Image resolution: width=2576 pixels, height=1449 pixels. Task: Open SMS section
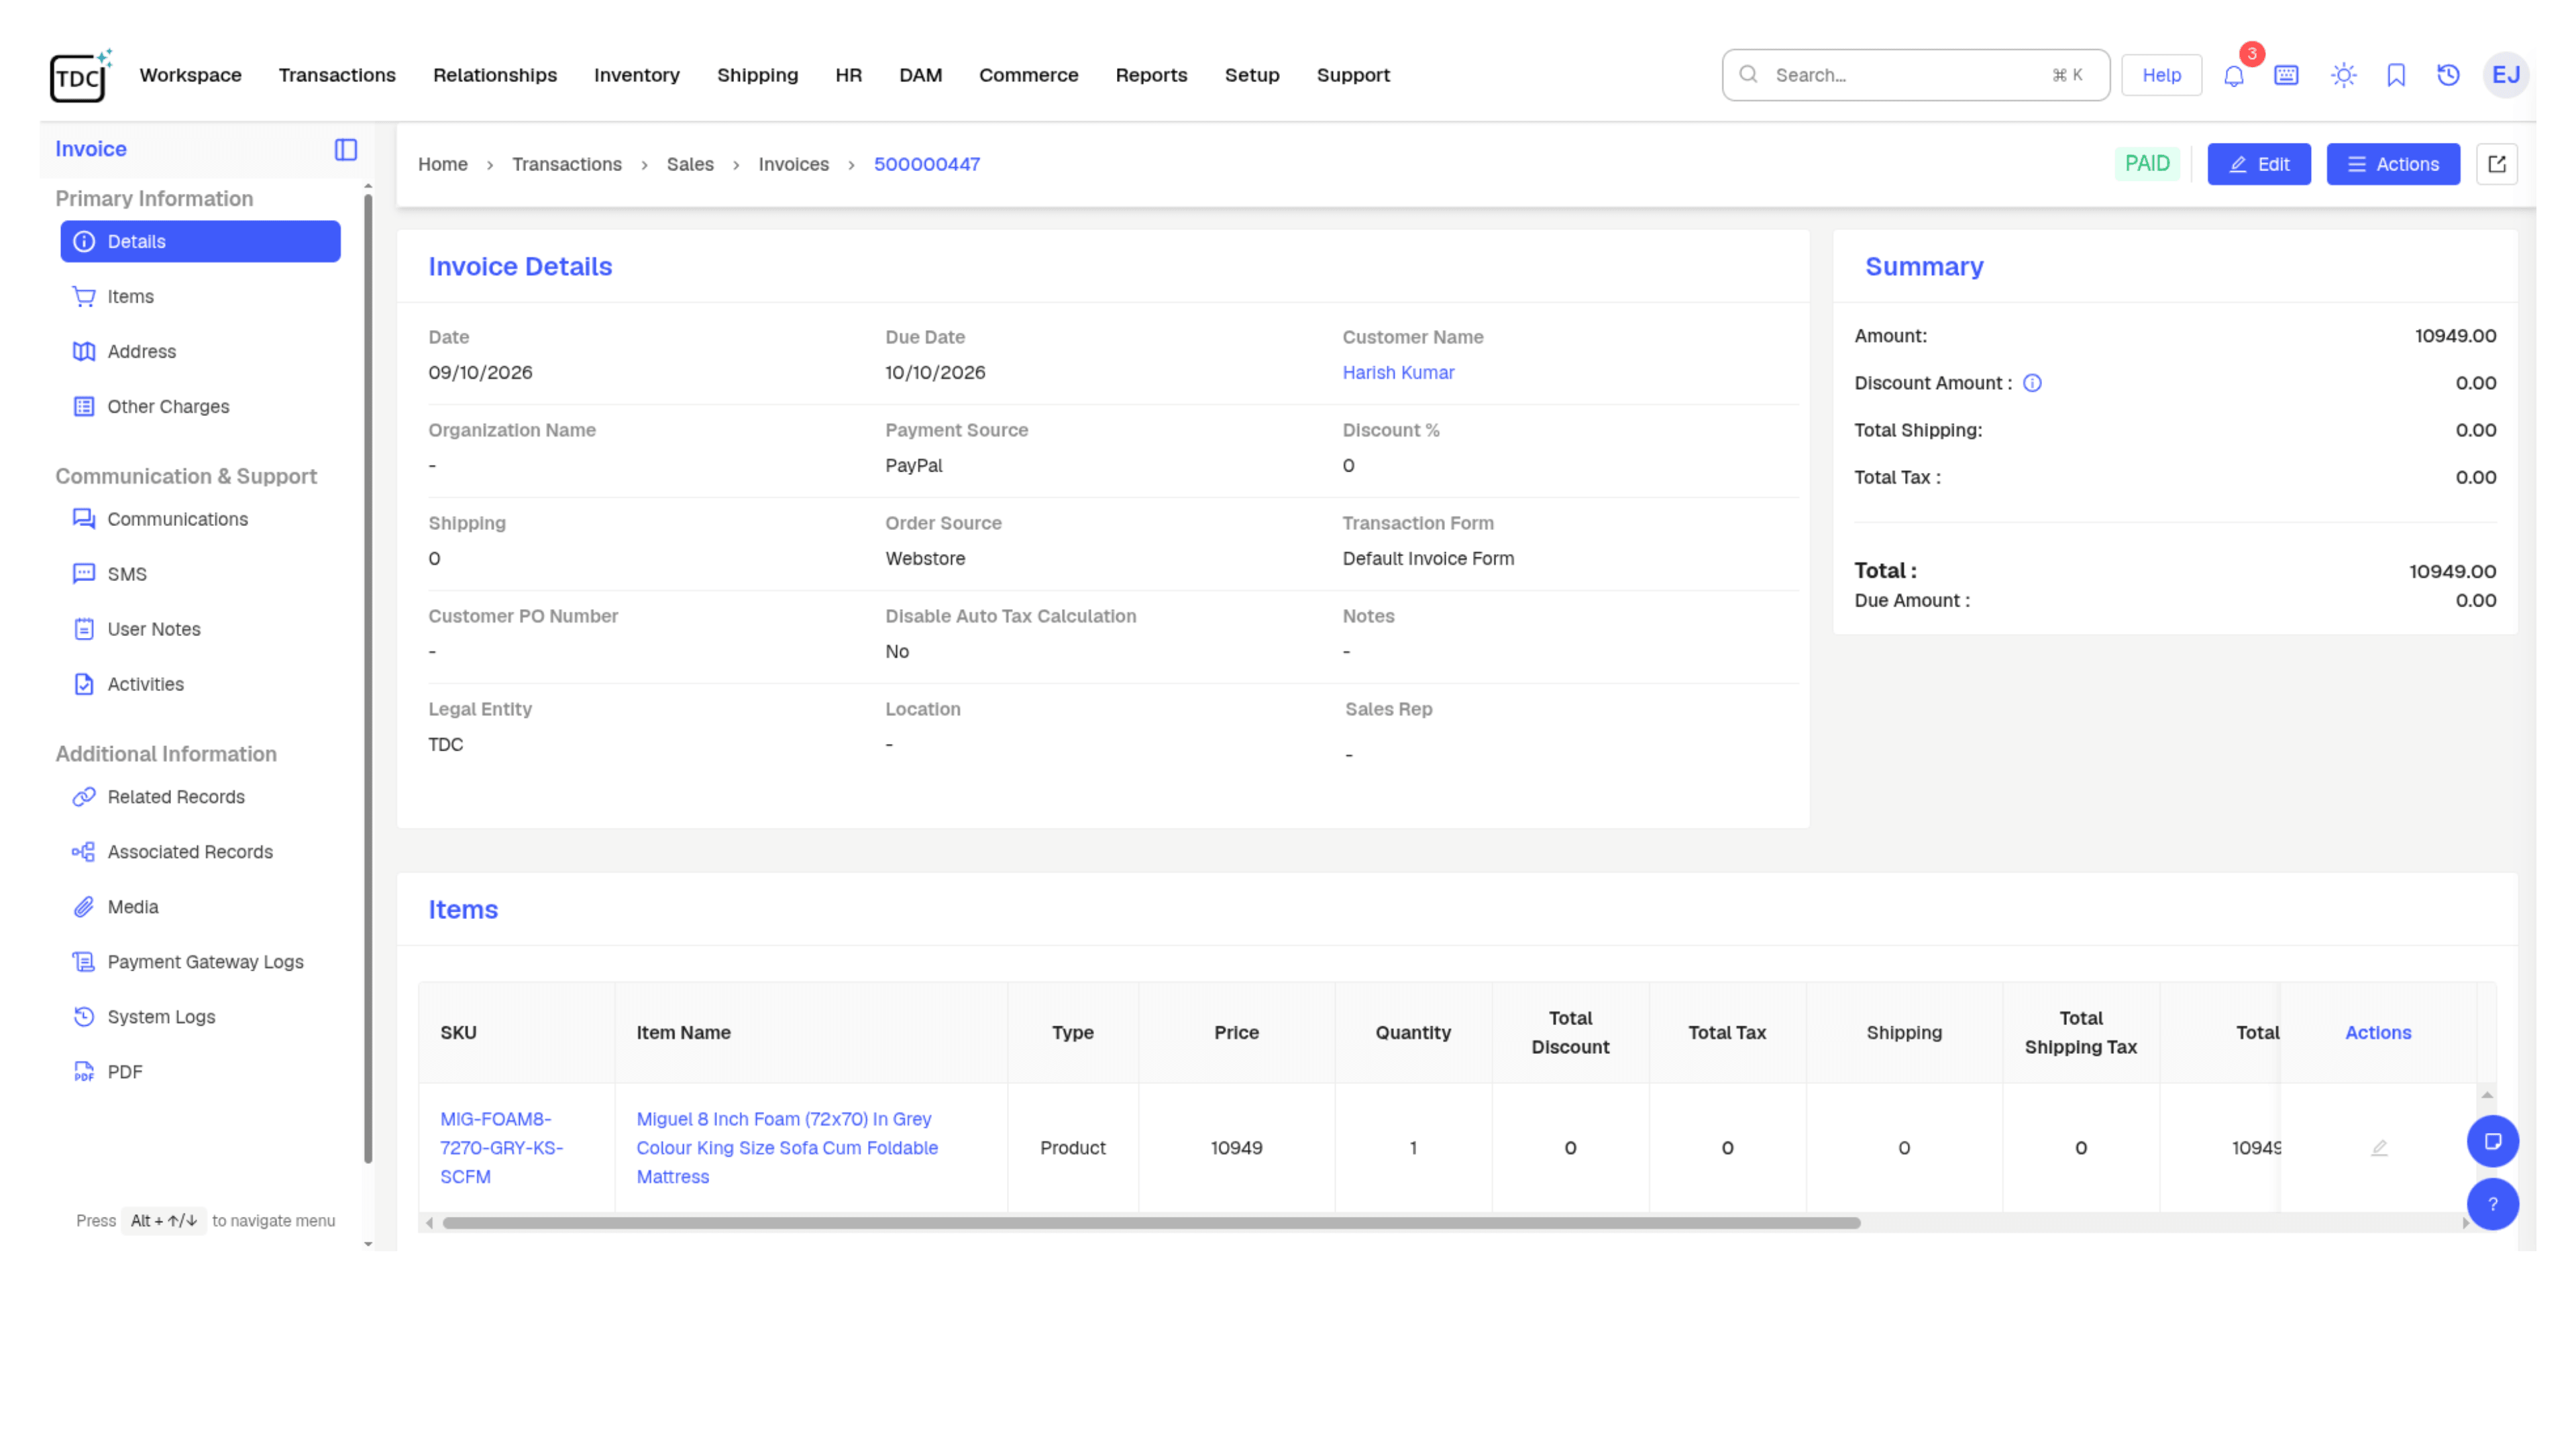(x=200, y=574)
